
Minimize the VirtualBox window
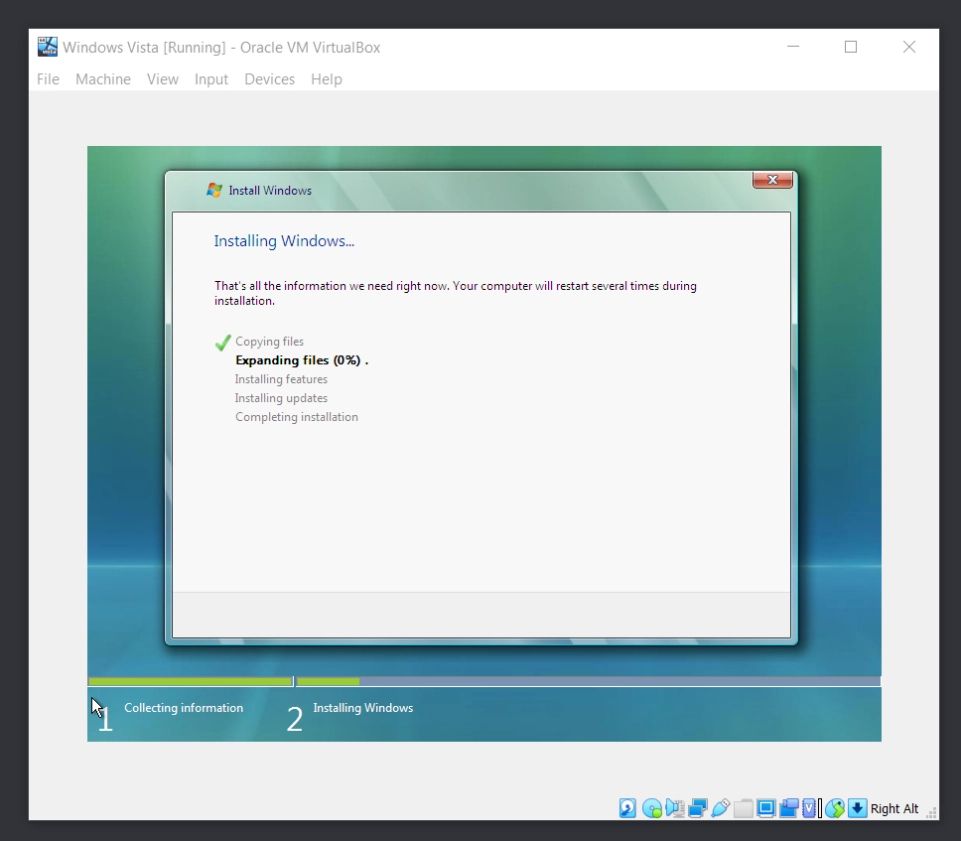793,47
